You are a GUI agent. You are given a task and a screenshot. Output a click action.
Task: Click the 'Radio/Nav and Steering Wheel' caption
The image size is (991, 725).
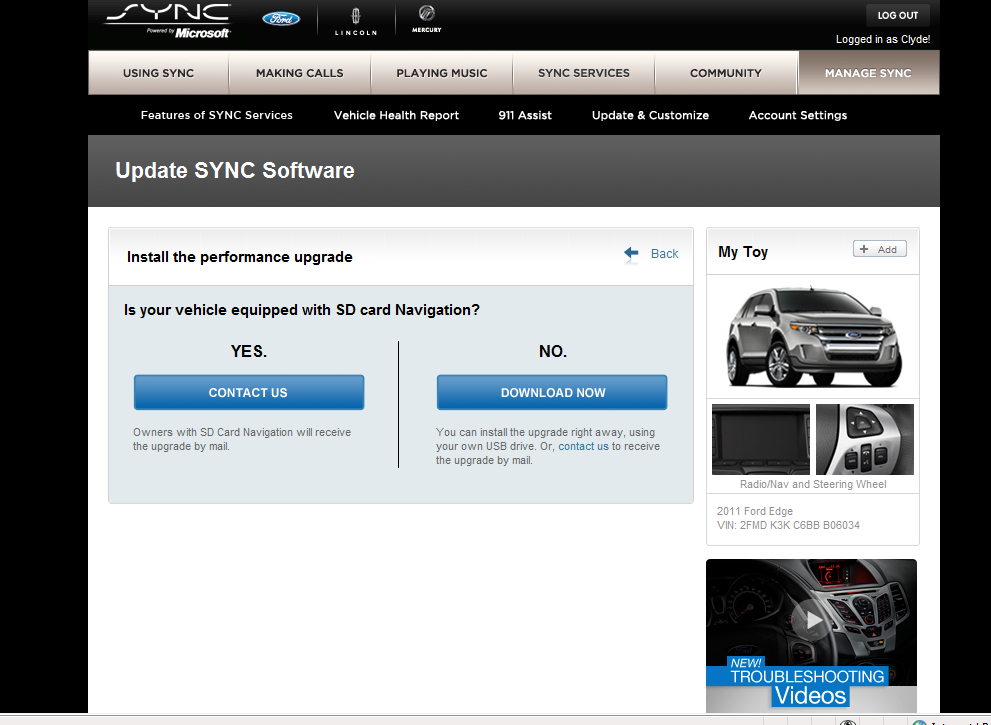(x=813, y=484)
